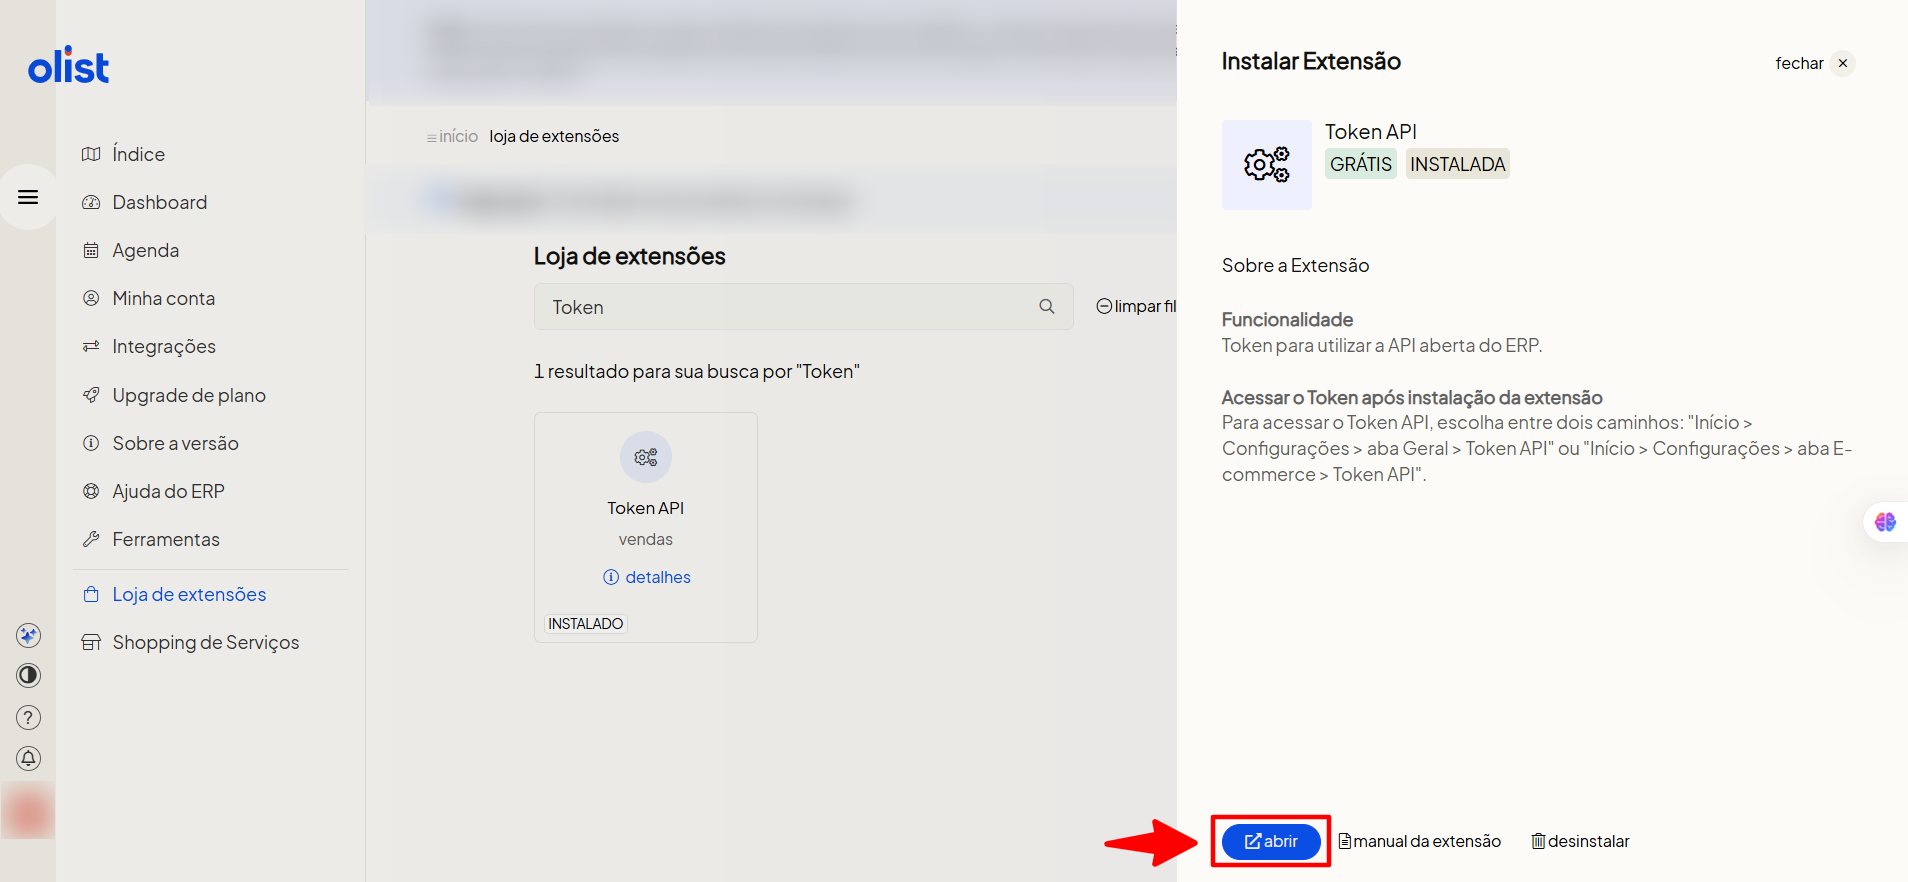Open Upgrade de plano item

point(189,395)
